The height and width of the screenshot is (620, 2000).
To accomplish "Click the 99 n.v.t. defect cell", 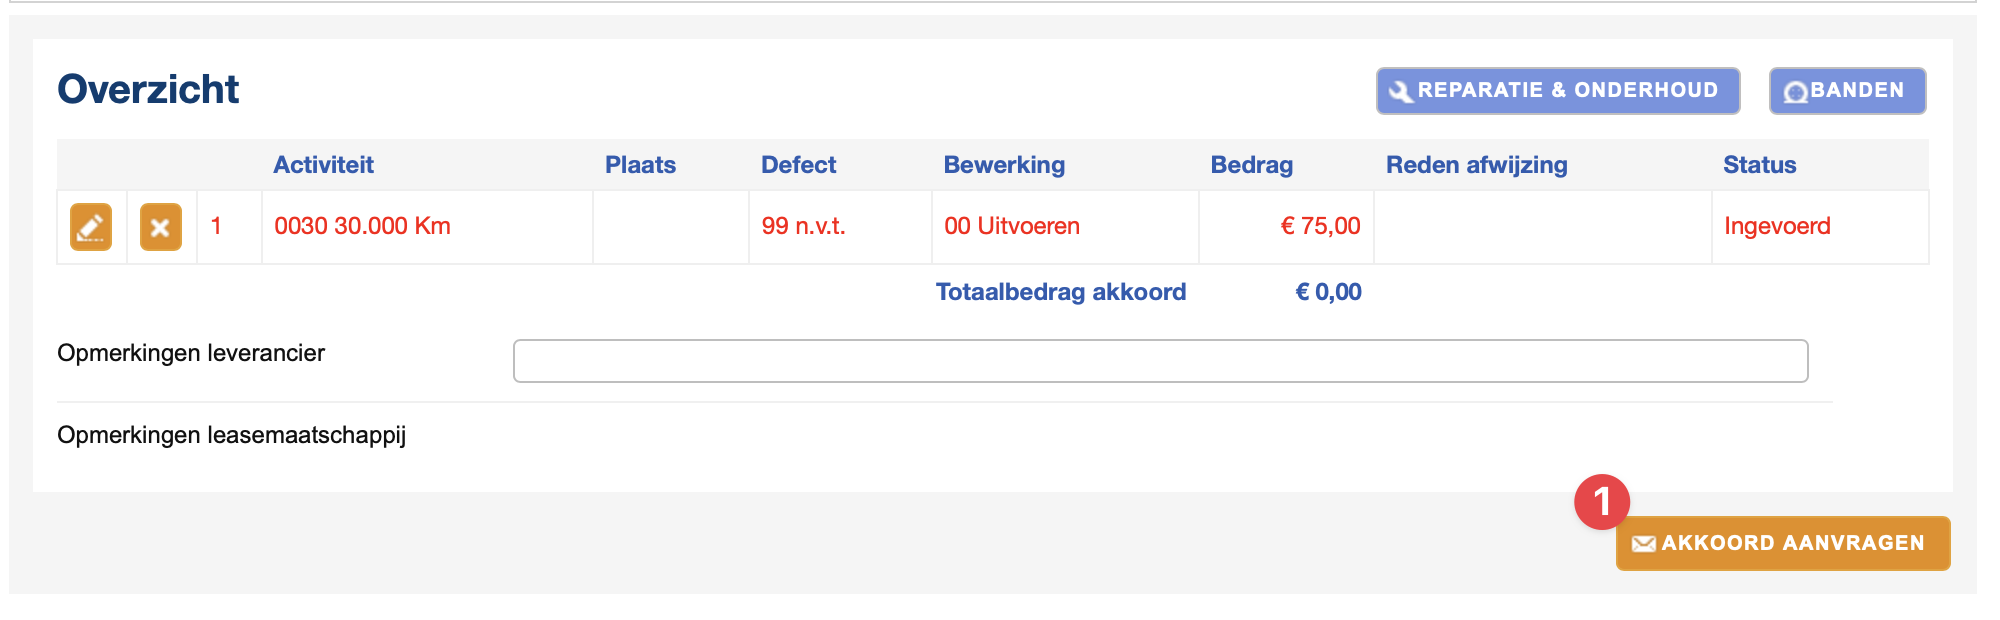I will click(803, 226).
